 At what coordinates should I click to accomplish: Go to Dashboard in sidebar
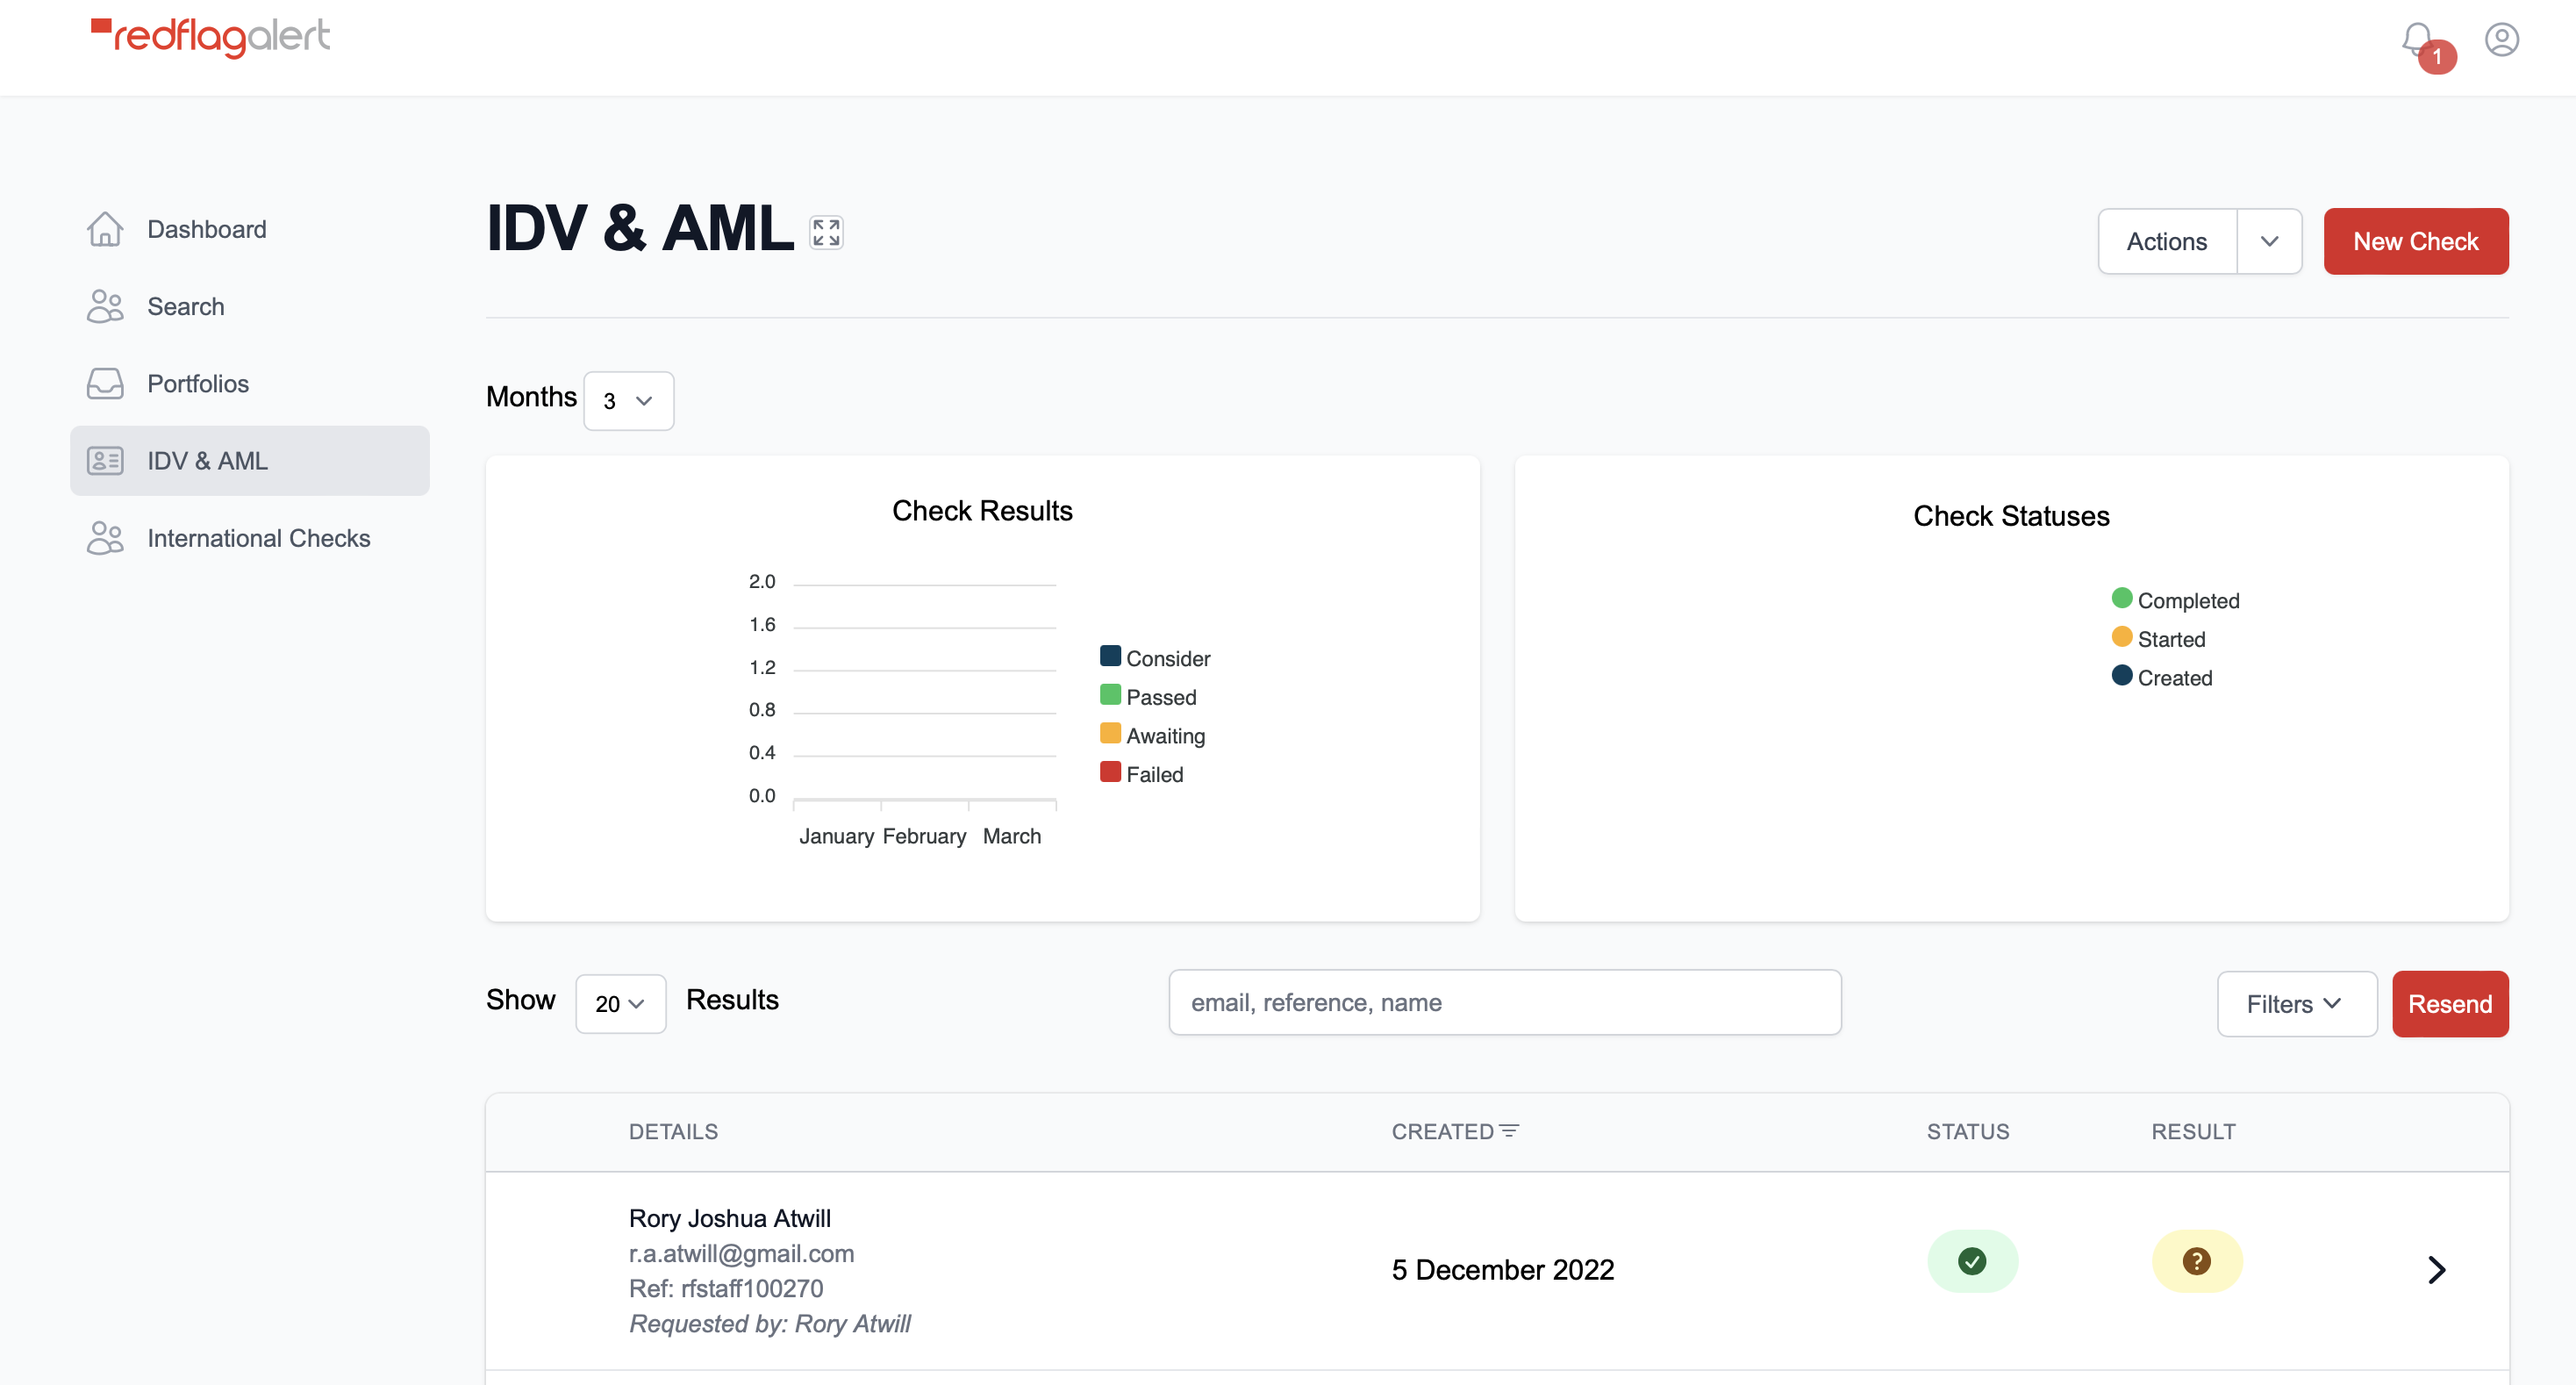[206, 229]
